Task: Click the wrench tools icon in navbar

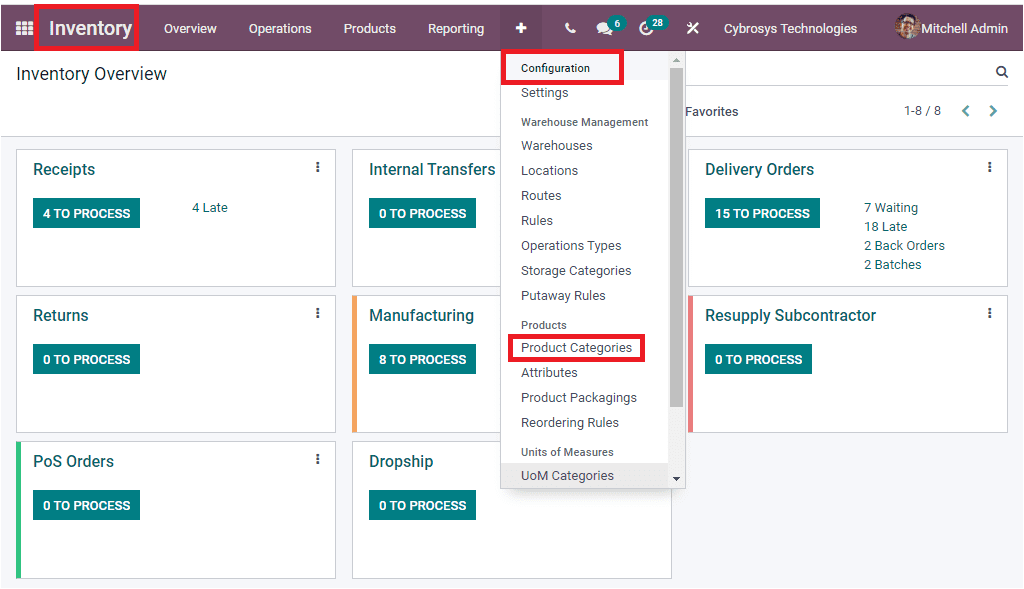Action: [x=692, y=27]
